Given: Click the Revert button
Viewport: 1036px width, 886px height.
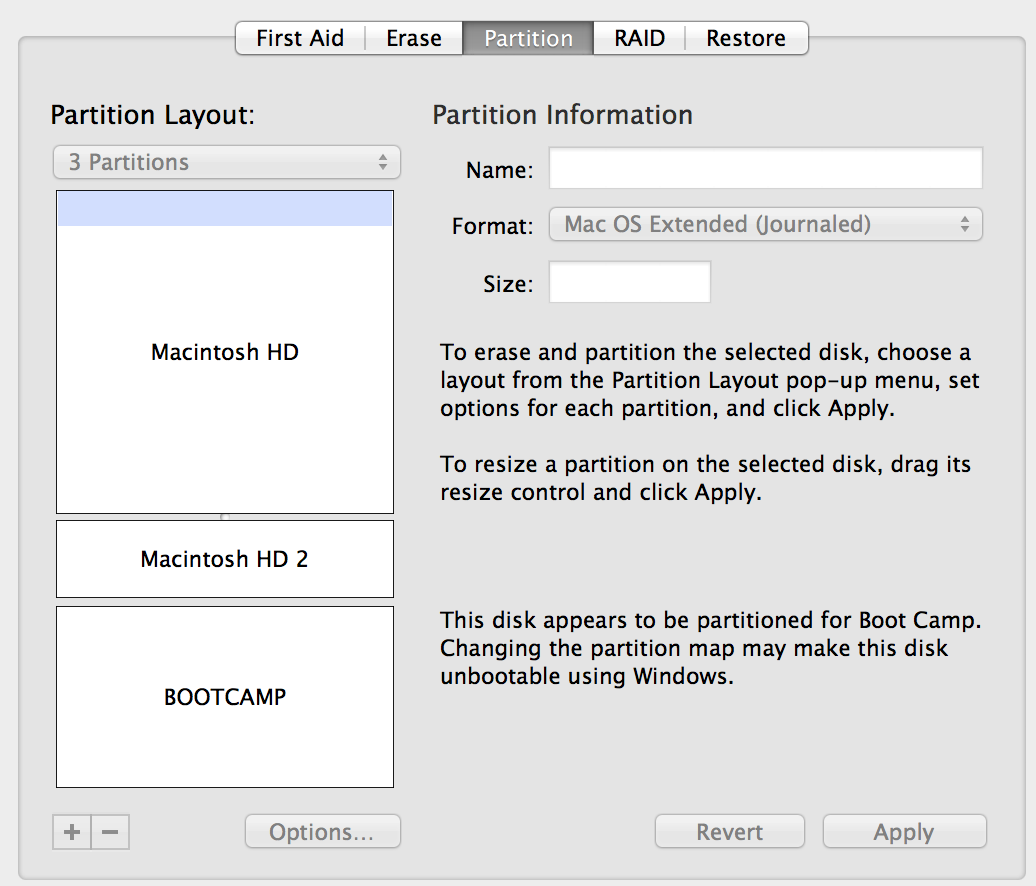Looking at the screenshot, I should click(729, 832).
